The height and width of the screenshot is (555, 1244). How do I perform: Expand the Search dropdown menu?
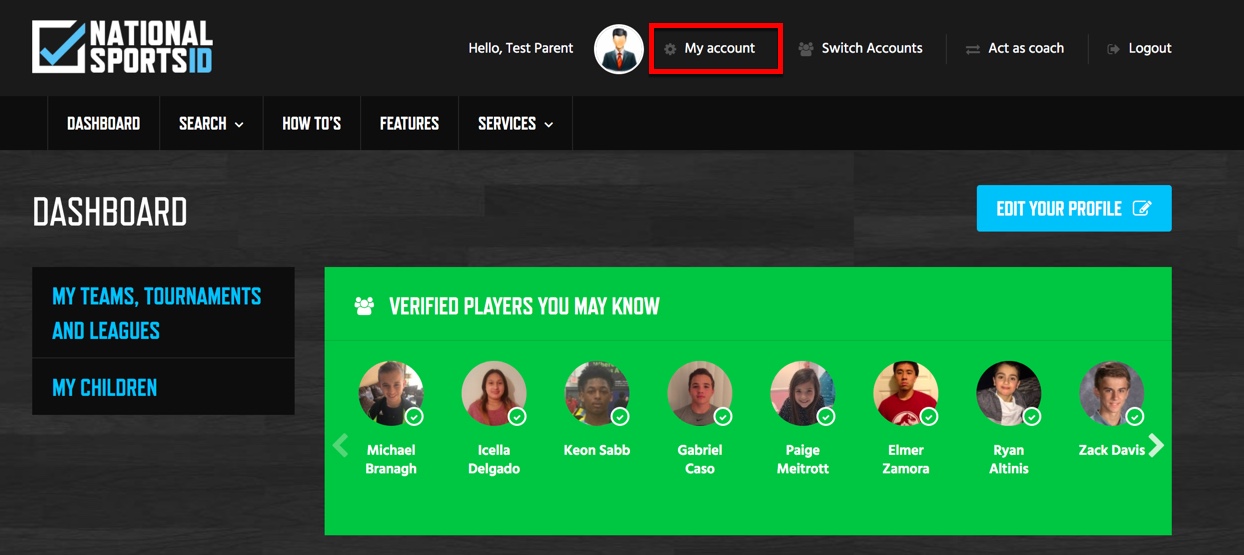tap(211, 123)
